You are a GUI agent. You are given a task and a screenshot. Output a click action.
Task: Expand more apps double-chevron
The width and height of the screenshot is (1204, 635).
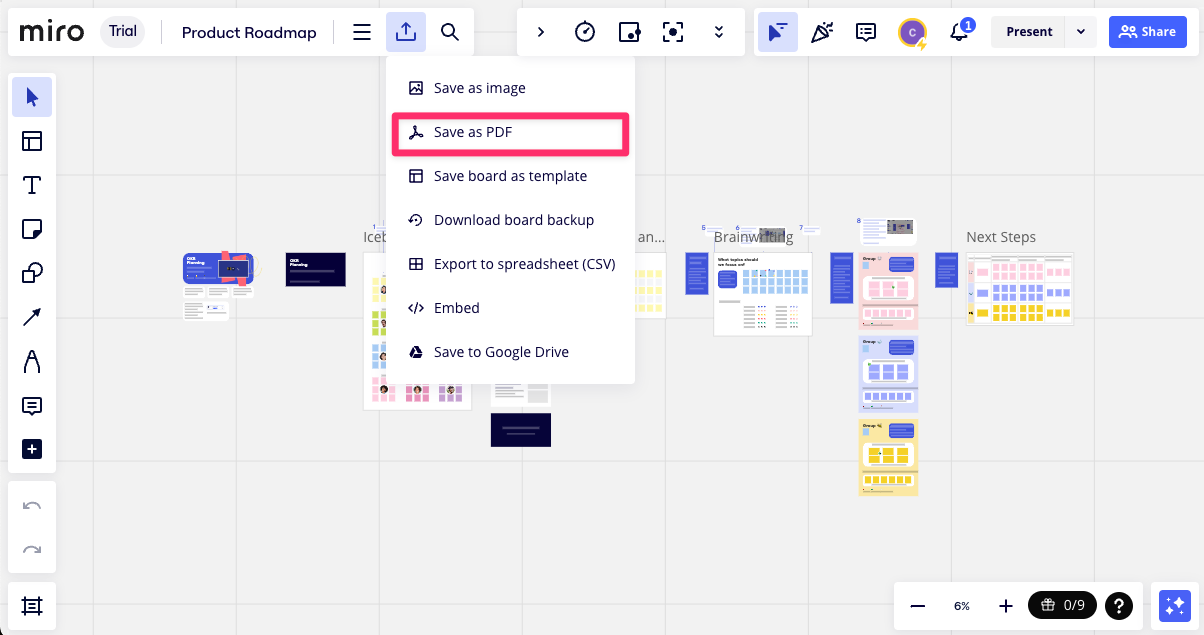[719, 32]
